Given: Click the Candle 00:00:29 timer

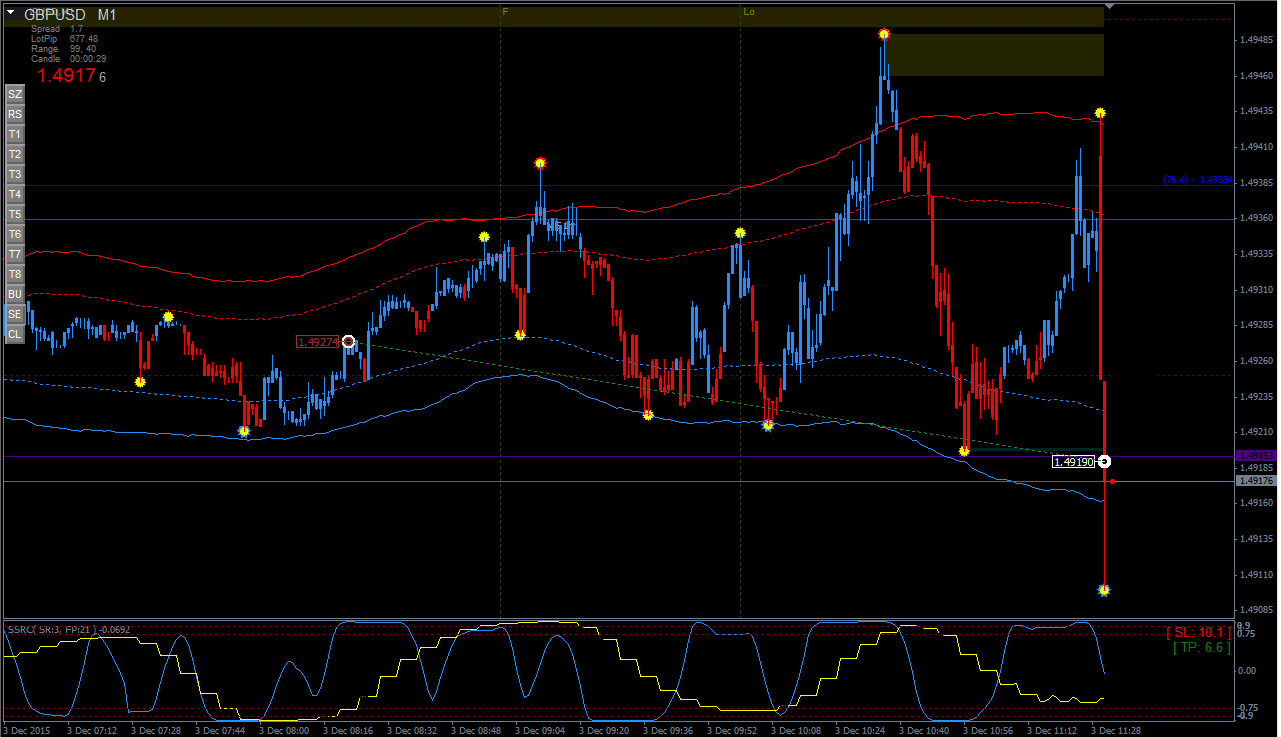Looking at the screenshot, I should click(x=68, y=58).
